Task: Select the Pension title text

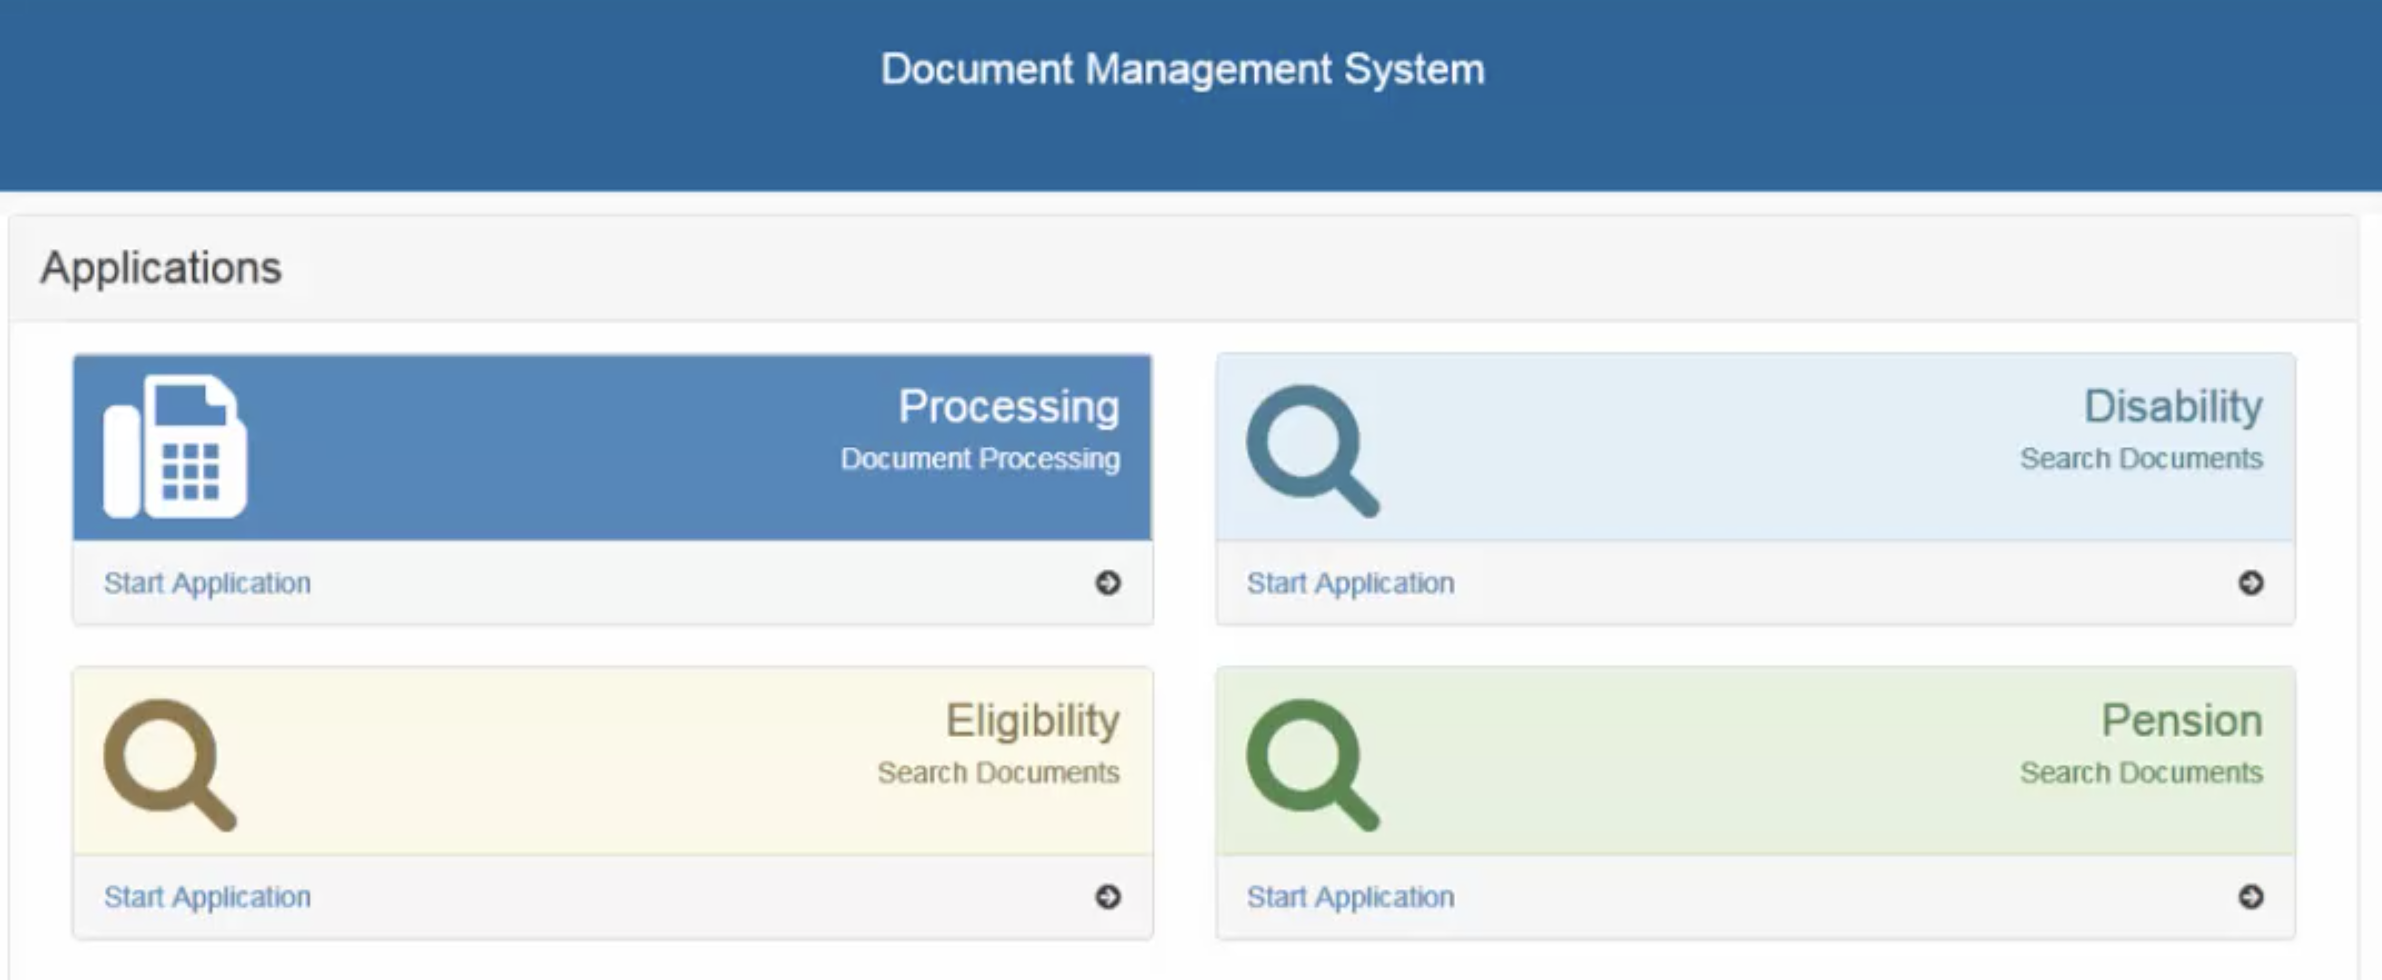Action: (x=2181, y=721)
